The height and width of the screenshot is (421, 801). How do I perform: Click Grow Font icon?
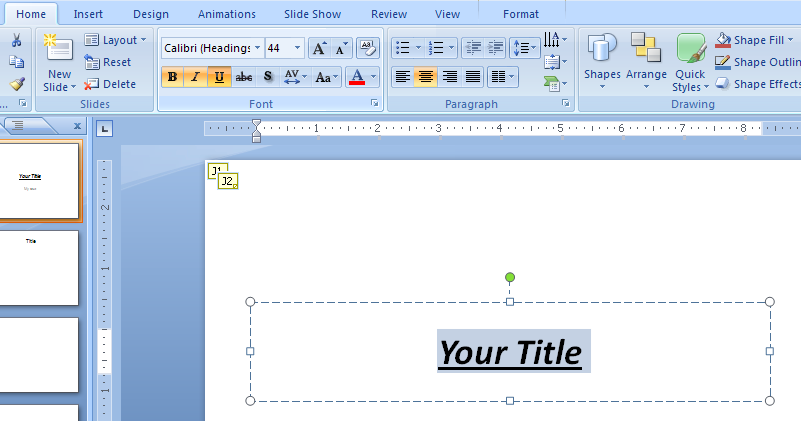point(319,48)
